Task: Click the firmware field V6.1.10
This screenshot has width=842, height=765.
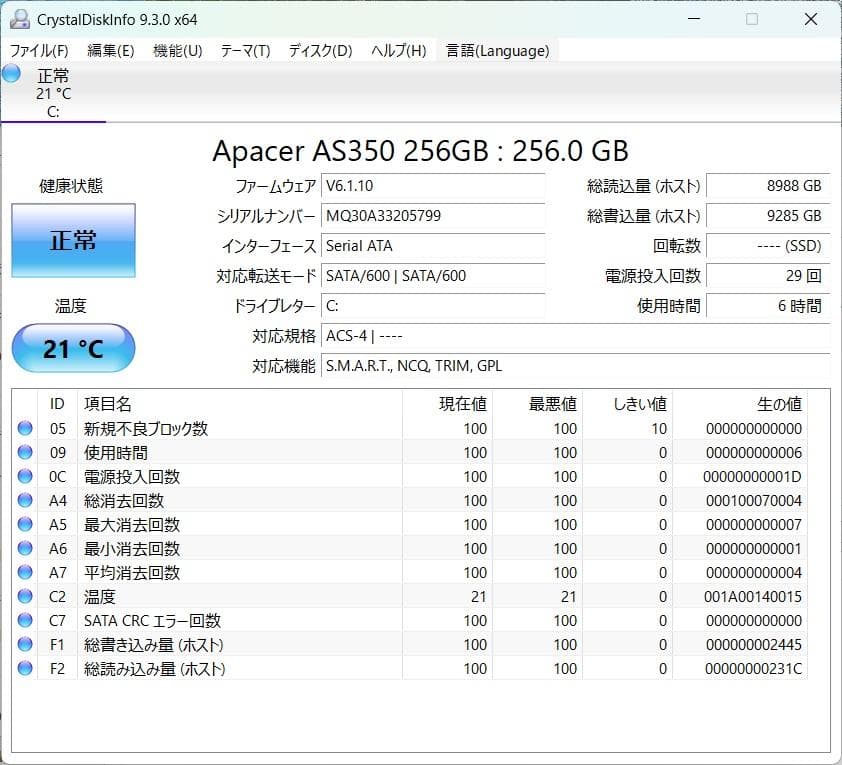Action: pyautogui.click(x=433, y=186)
